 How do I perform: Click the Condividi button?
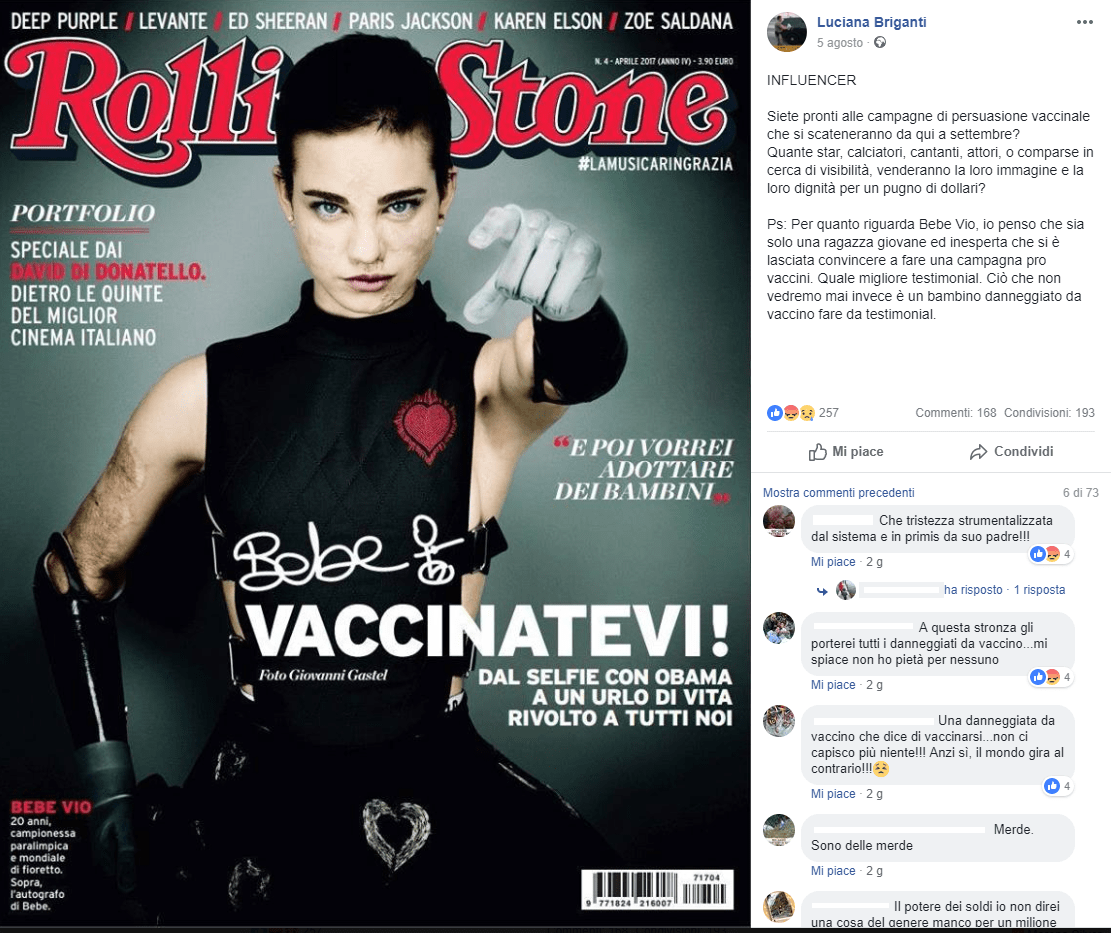coord(1011,452)
